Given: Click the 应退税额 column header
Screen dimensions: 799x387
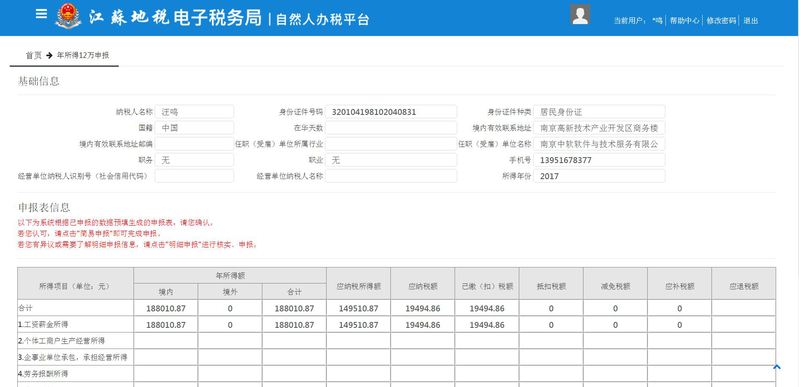Looking at the screenshot, I should click(x=744, y=283).
